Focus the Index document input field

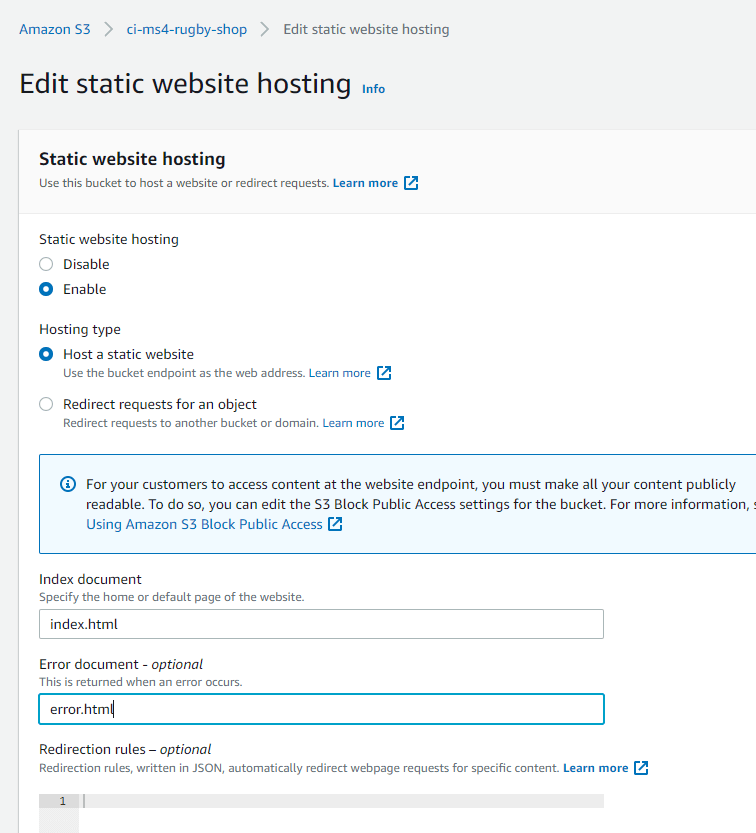tap(321, 624)
